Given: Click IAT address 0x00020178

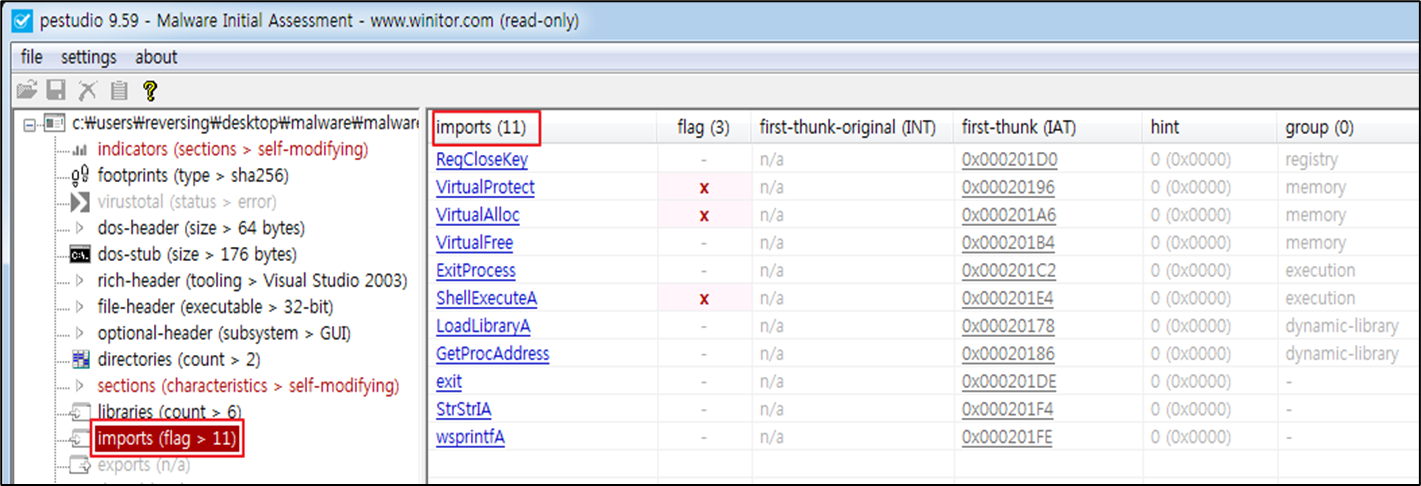Looking at the screenshot, I should 1008,326.
